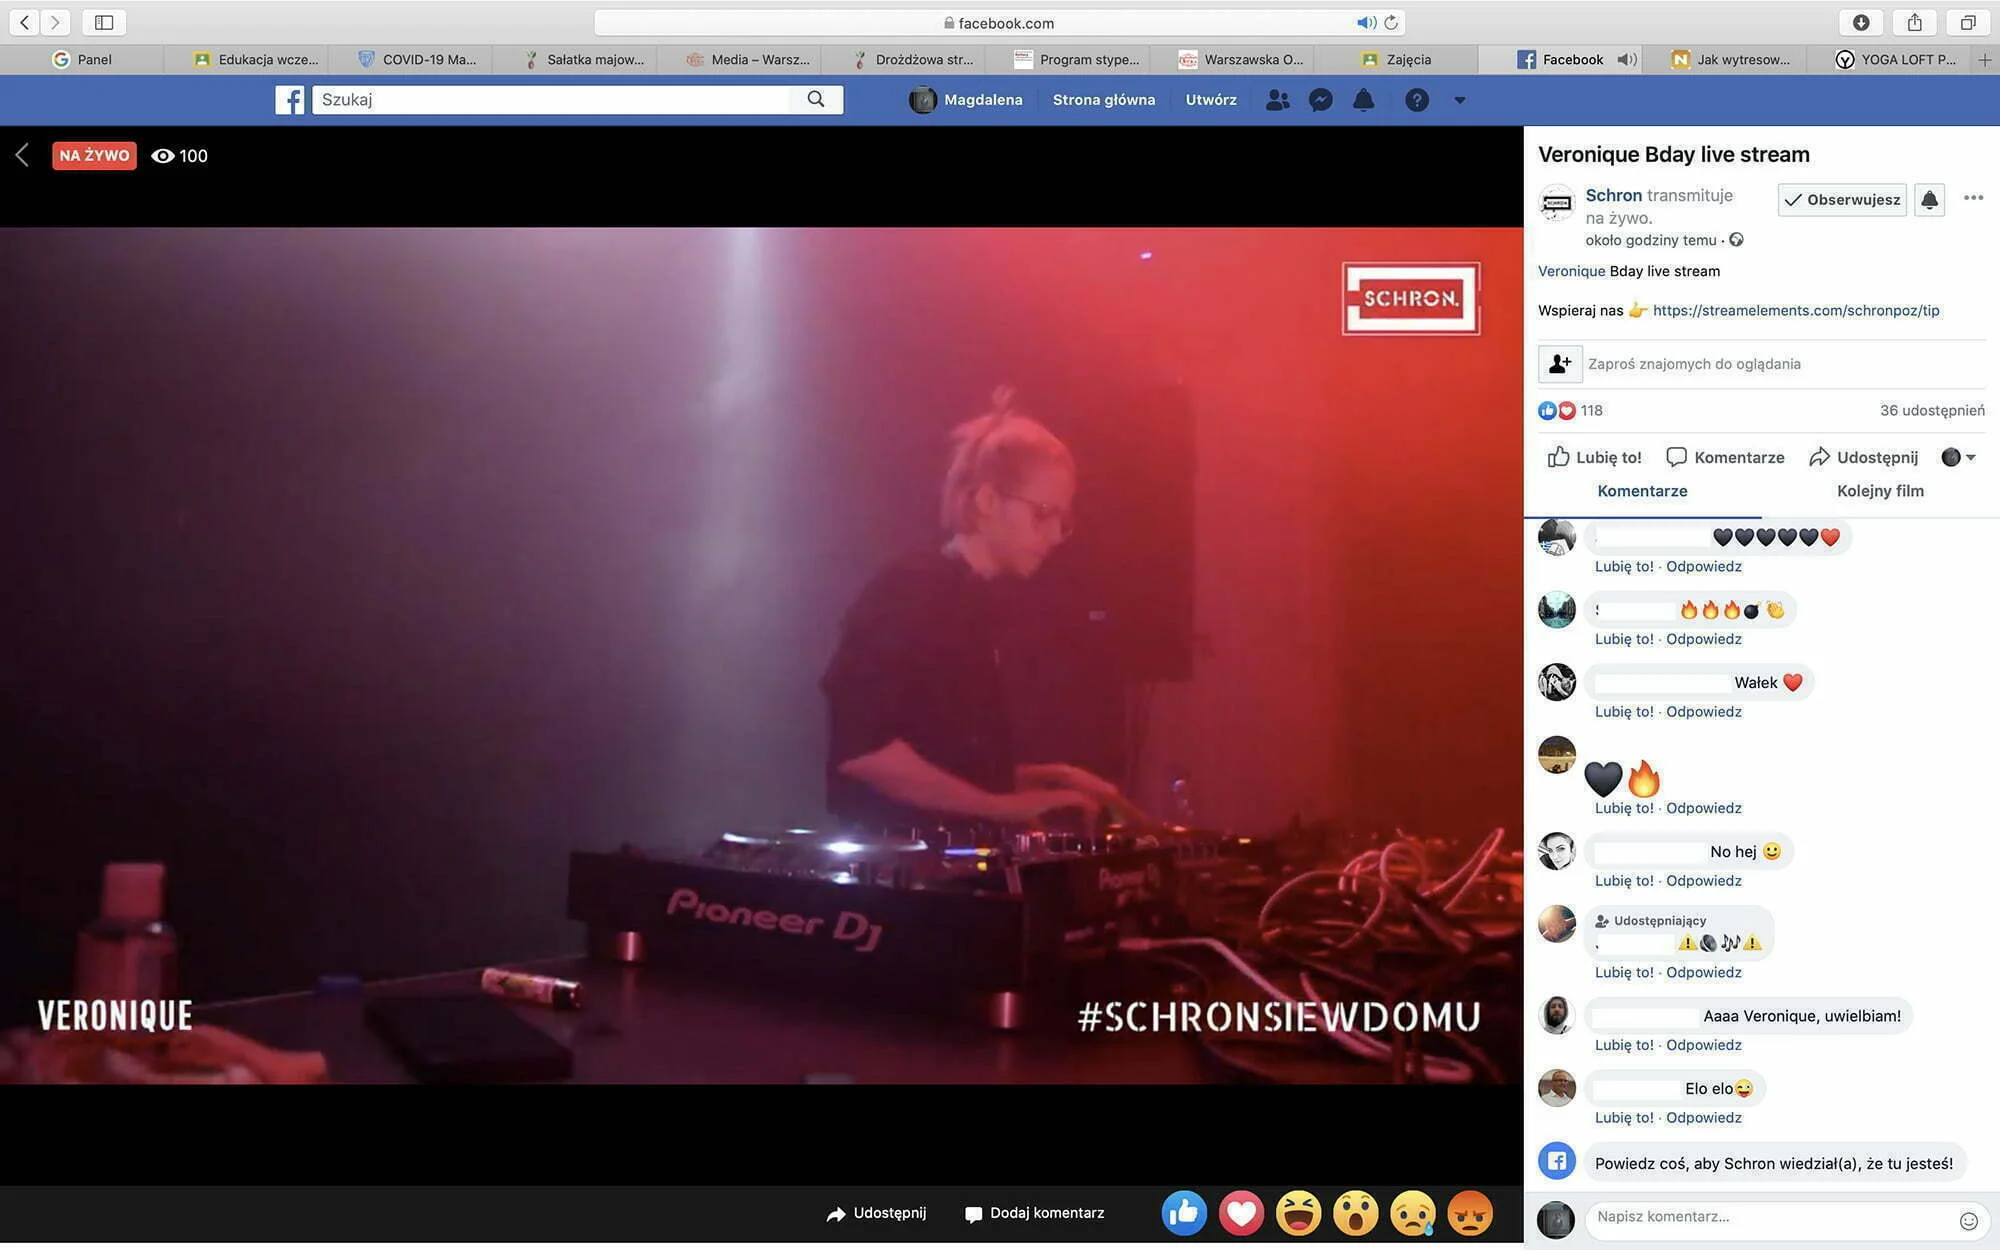
Task: Like the Wałek comment
Action: coord(1624,712)
